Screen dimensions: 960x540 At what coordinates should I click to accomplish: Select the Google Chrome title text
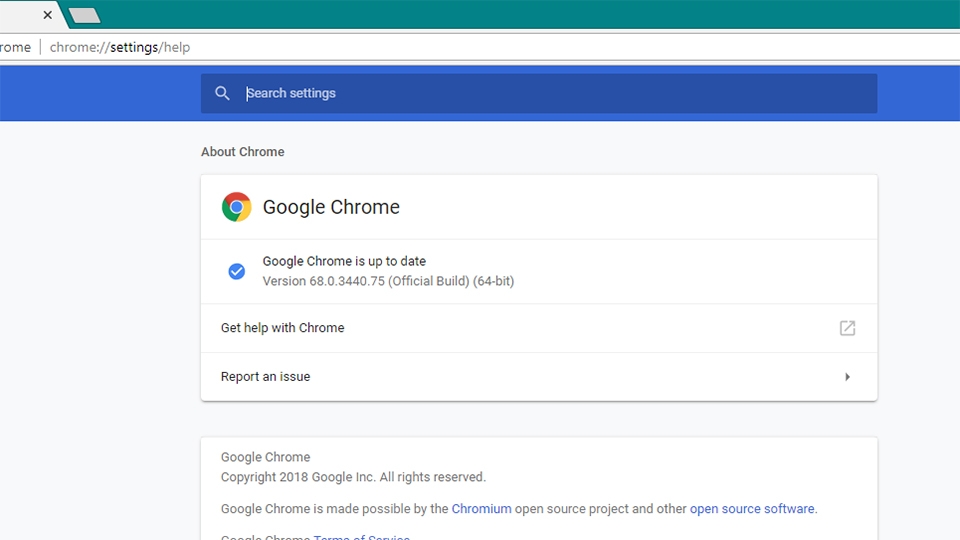(x=331, y=207)
